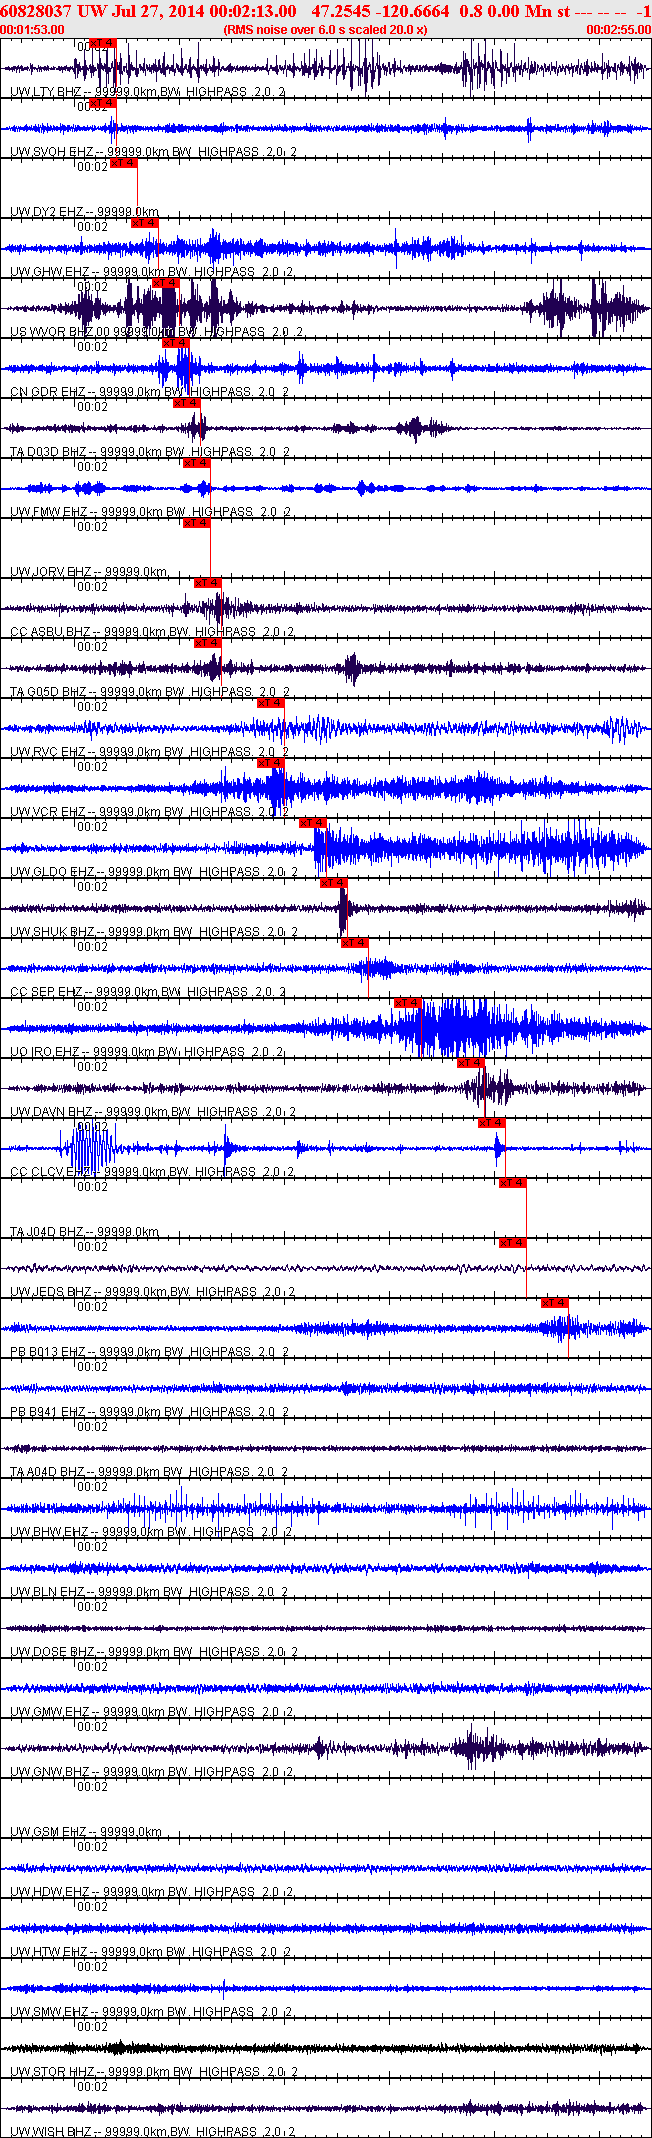Screen dimensions: 652x2138
Task: Click the pick flag on the JEDS trace
Action: [513, 1243]
